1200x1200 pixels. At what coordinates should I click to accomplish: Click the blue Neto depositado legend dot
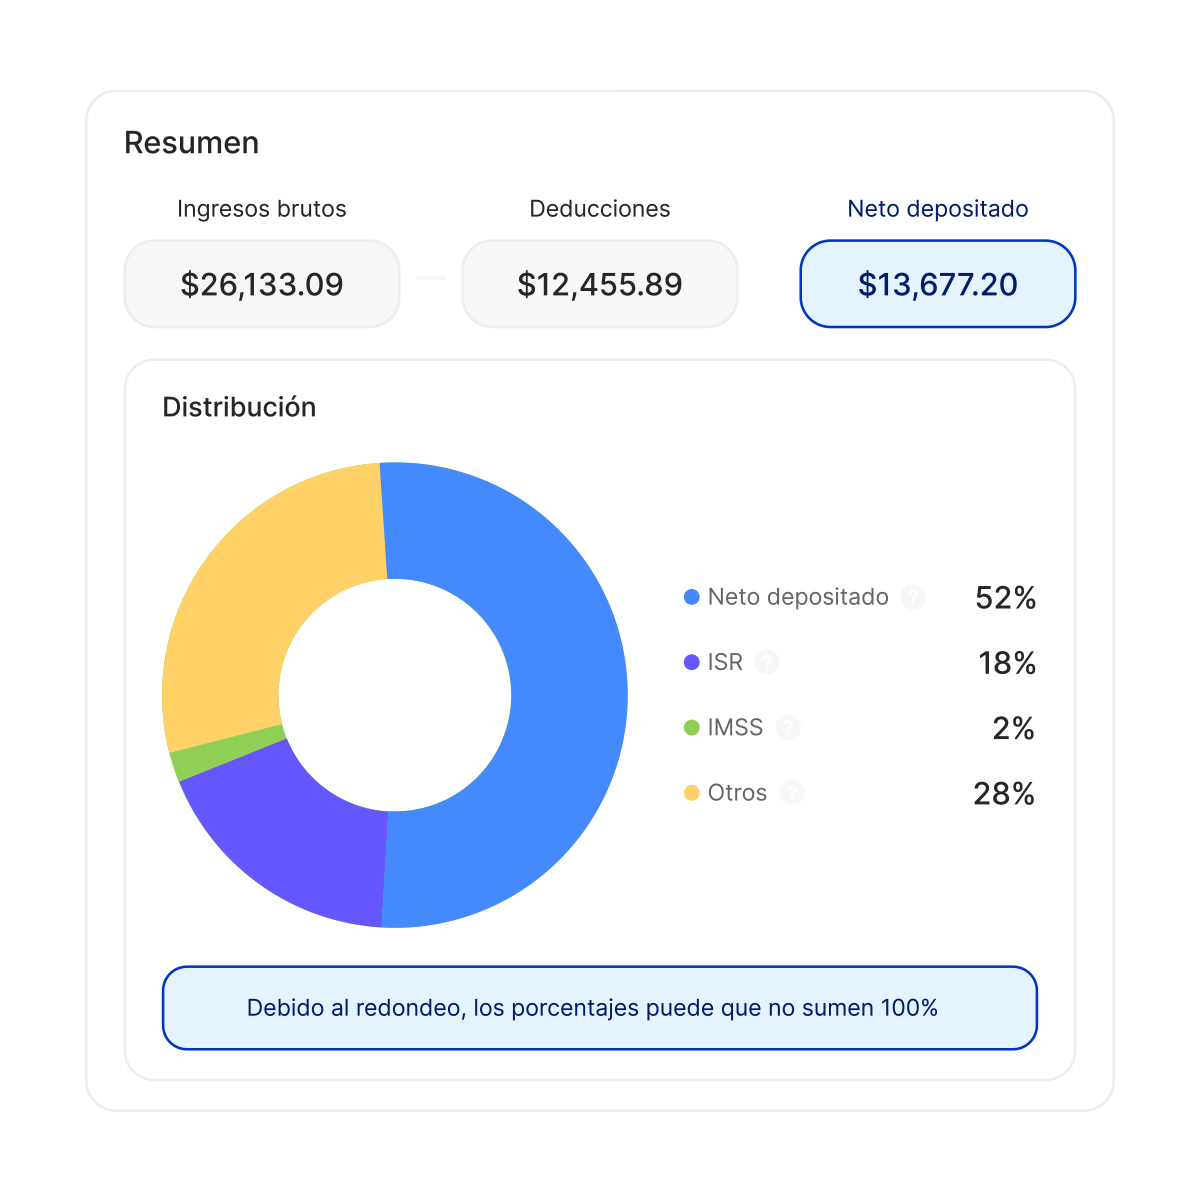(691, 597)
